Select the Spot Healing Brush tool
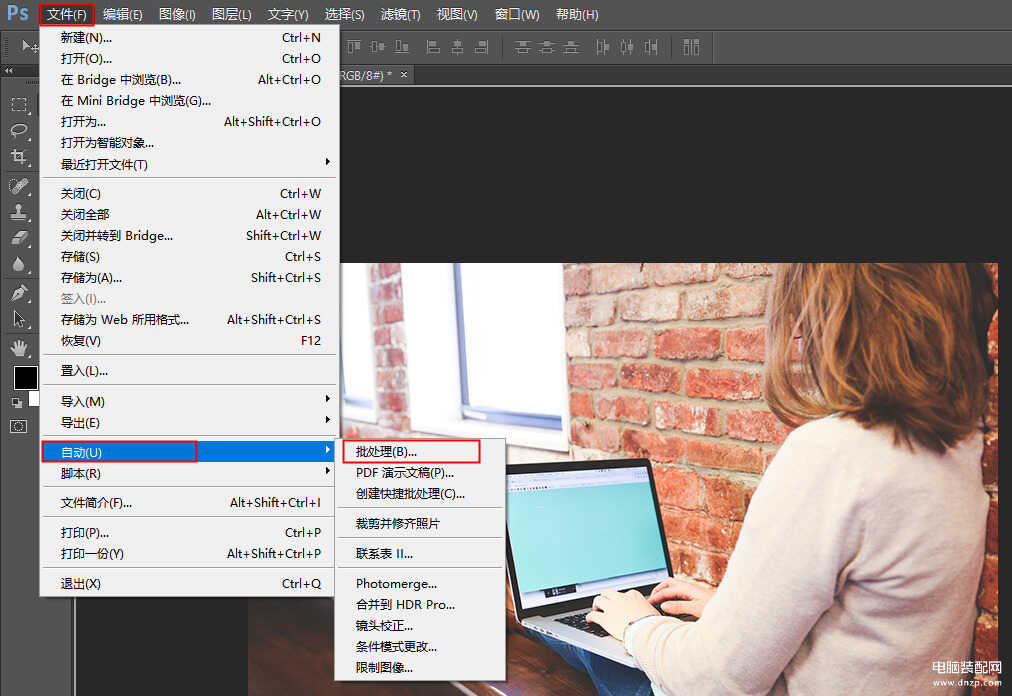1012x696 pixels. pyautogui.click(x=19, y=187)
